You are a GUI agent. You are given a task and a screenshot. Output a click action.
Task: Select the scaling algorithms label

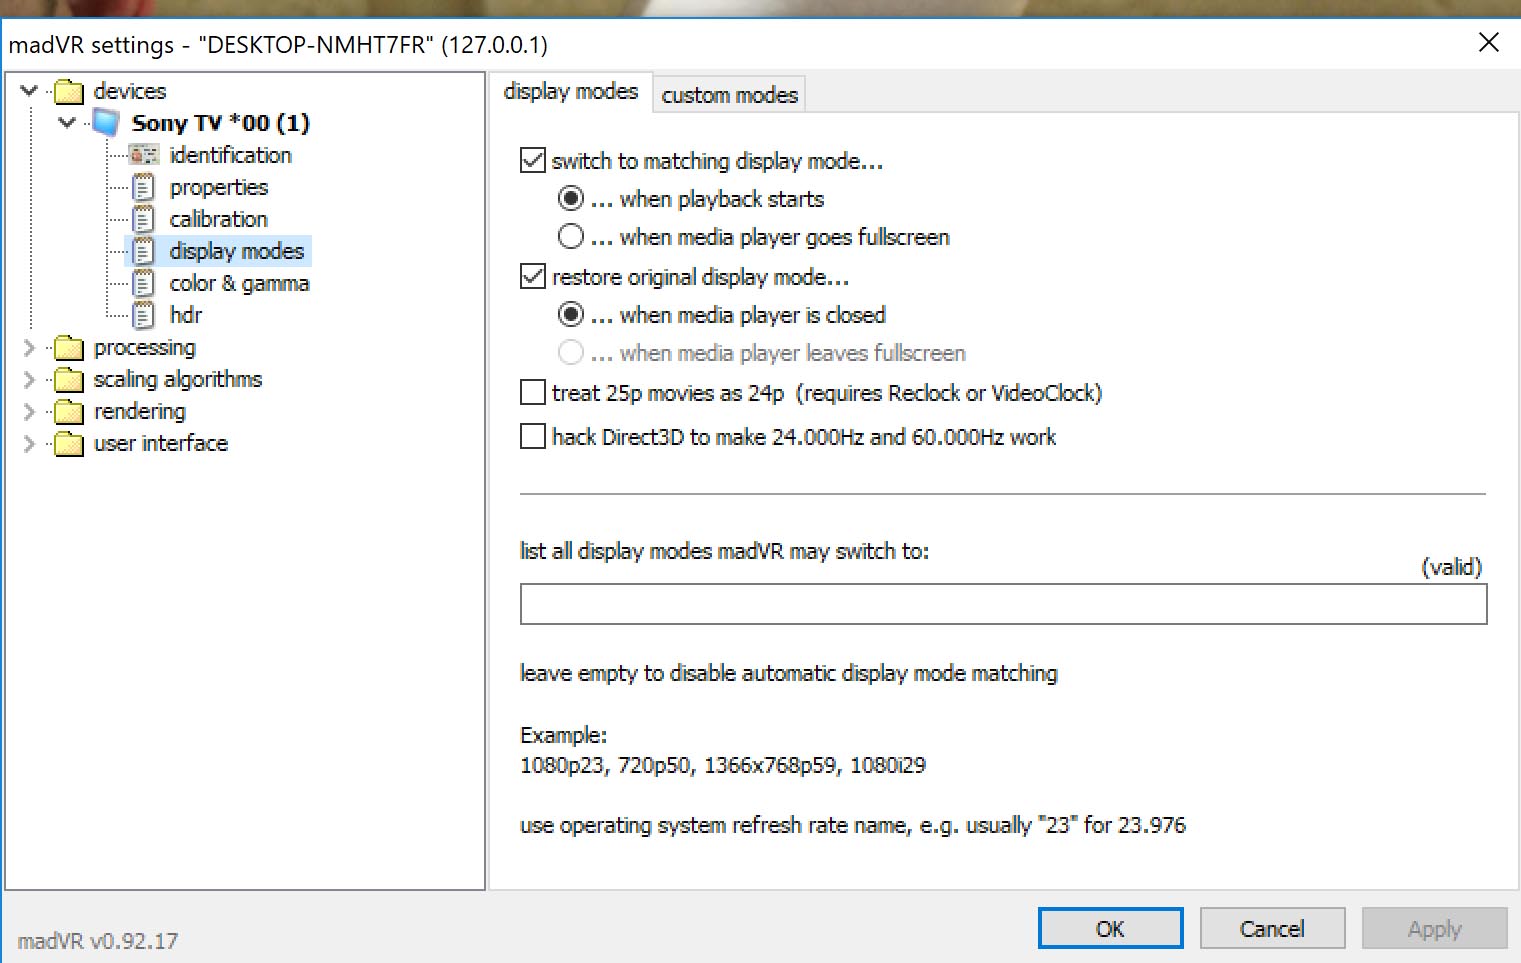pyautogui.click(x=178, y=379)
